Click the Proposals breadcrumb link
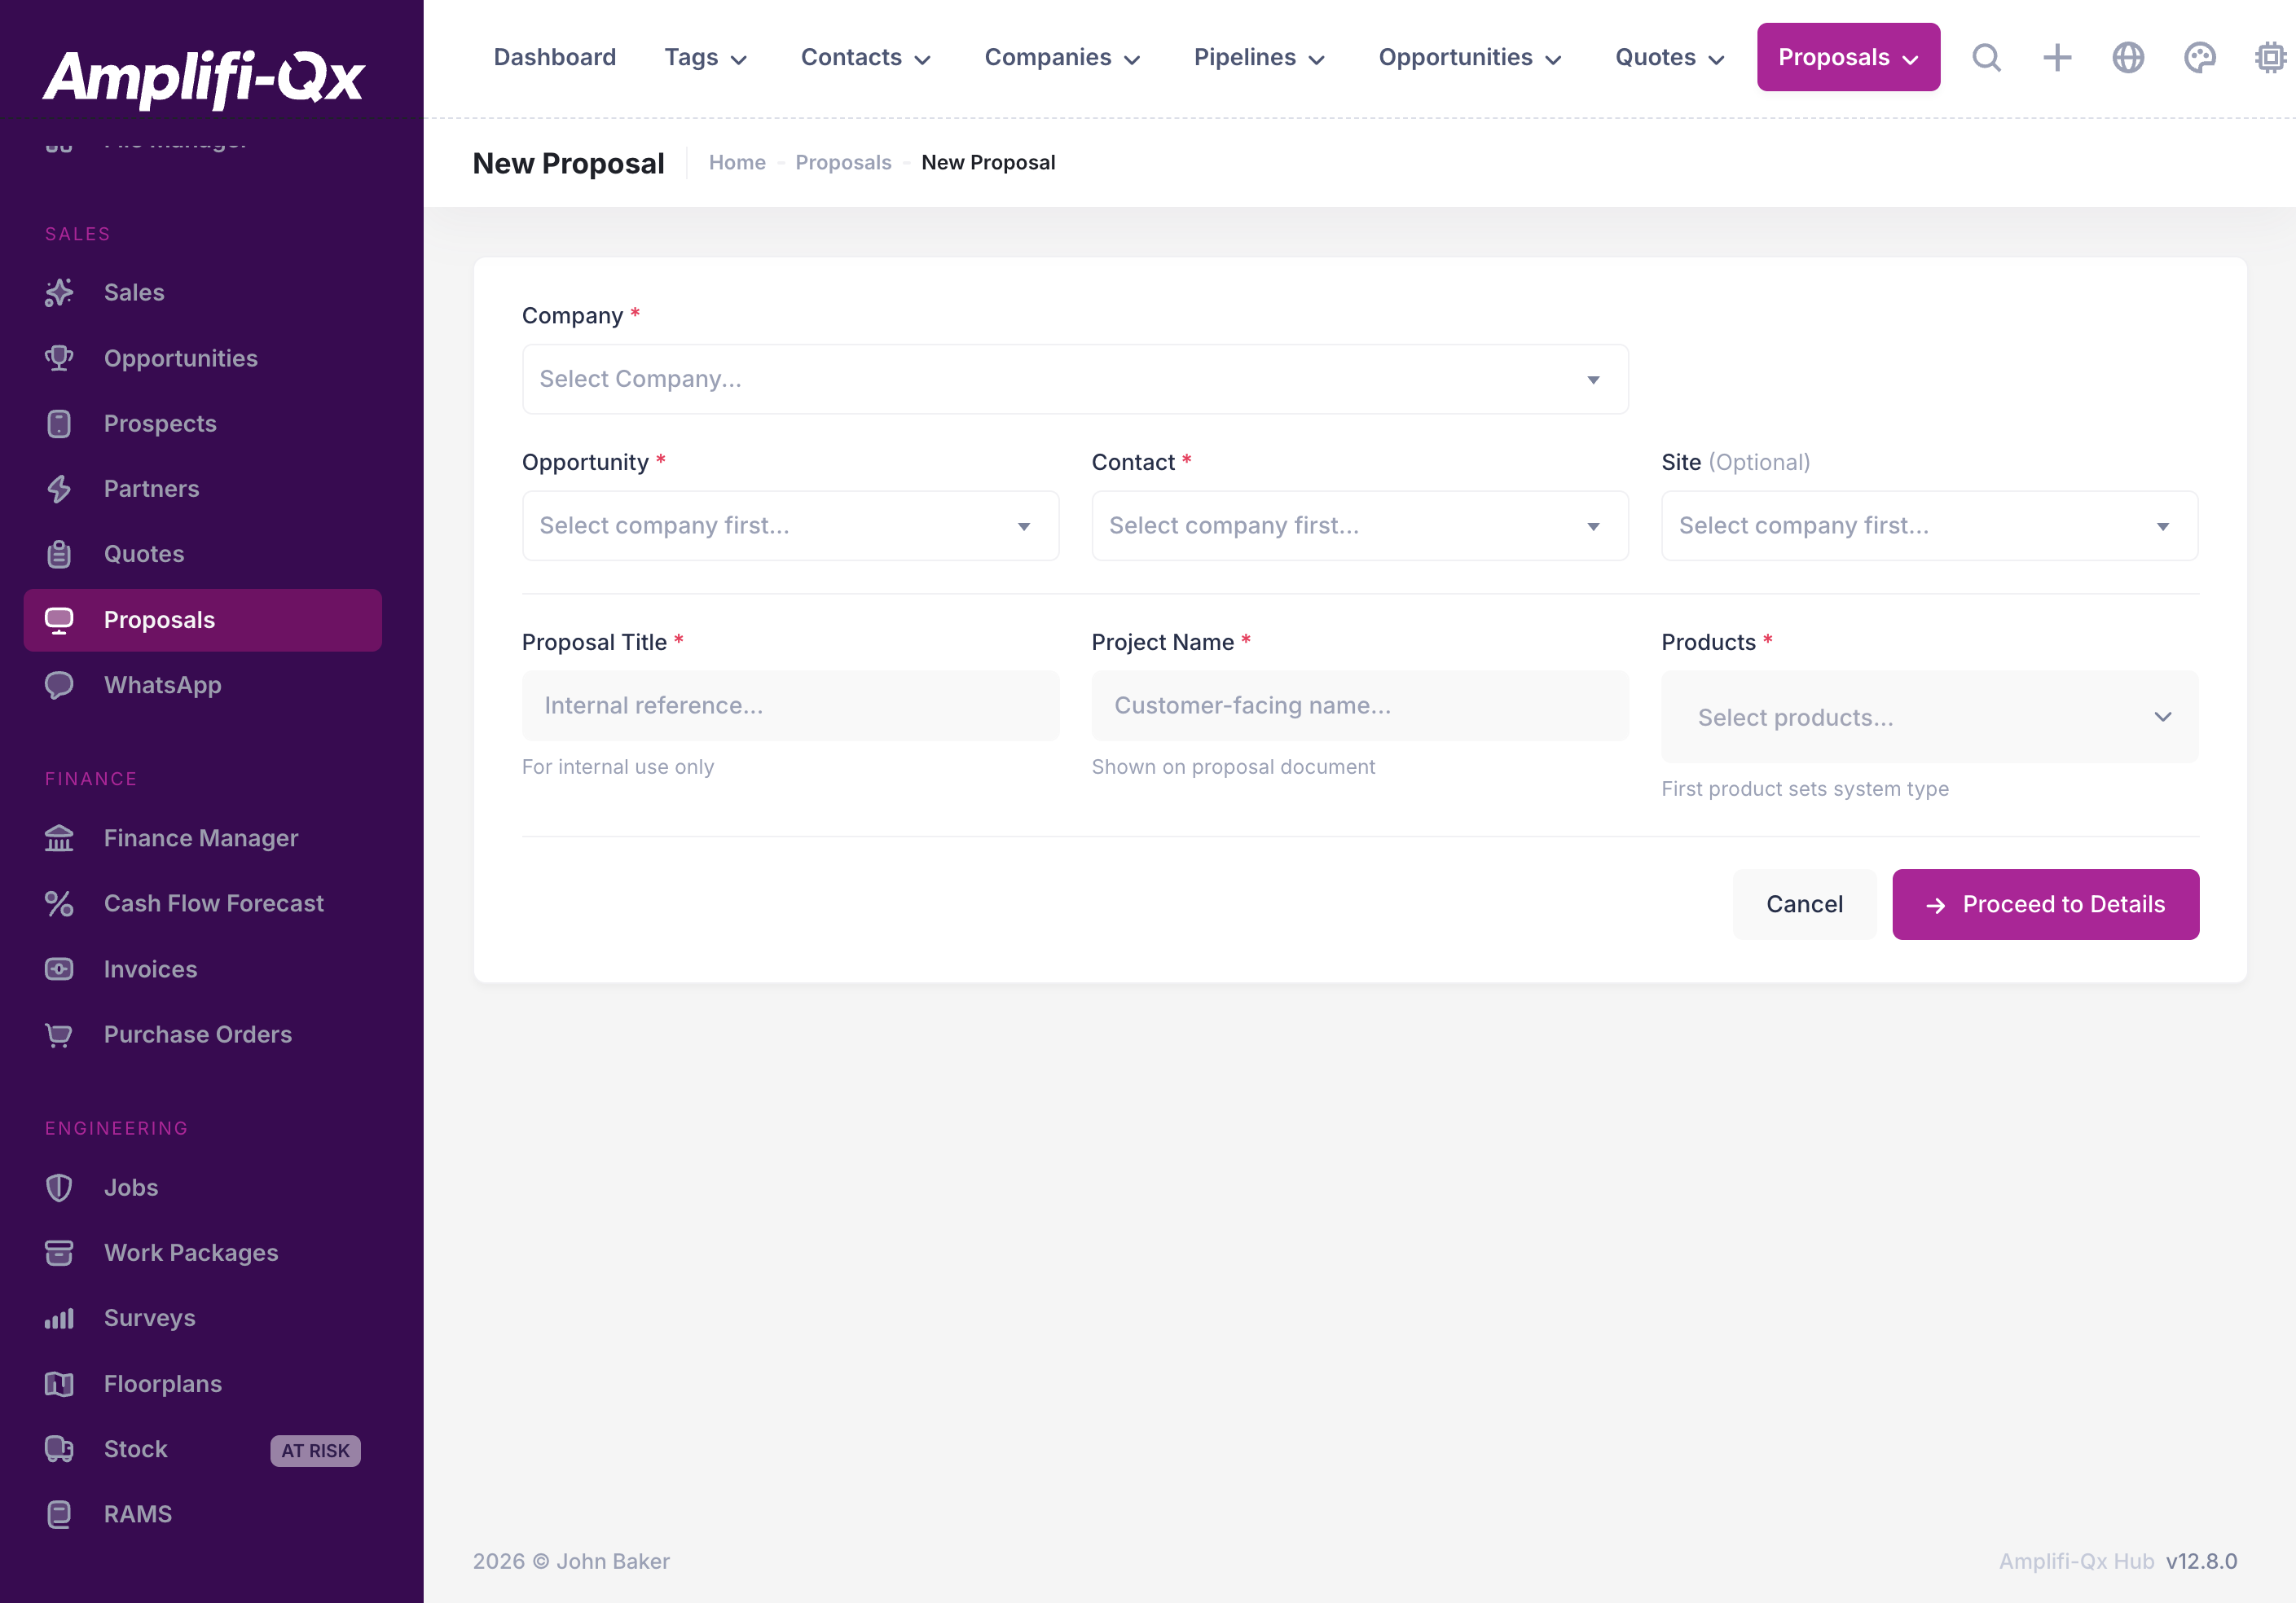The height and width of the screenshot is (1603, 2296). pos(843,162)
